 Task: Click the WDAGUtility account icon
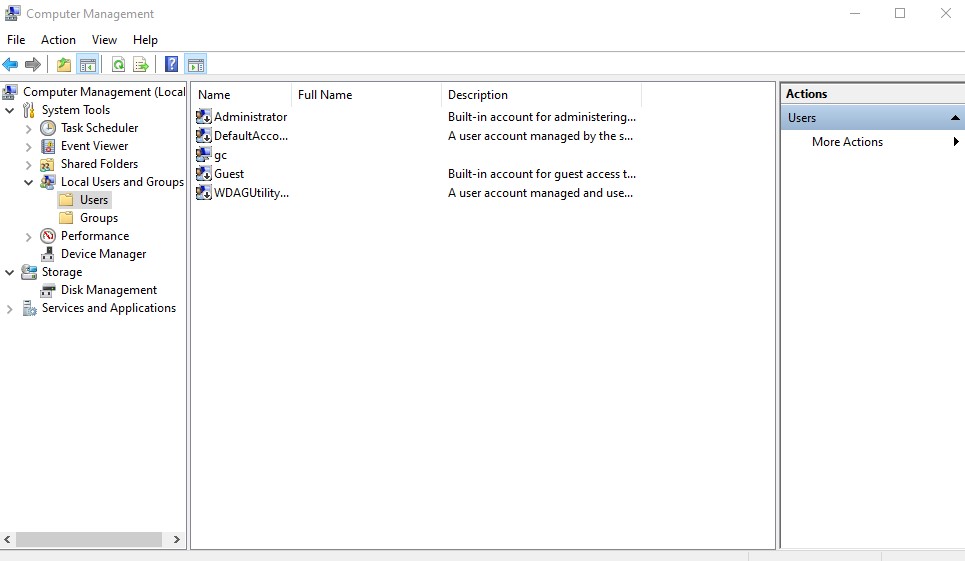point(203,193)
